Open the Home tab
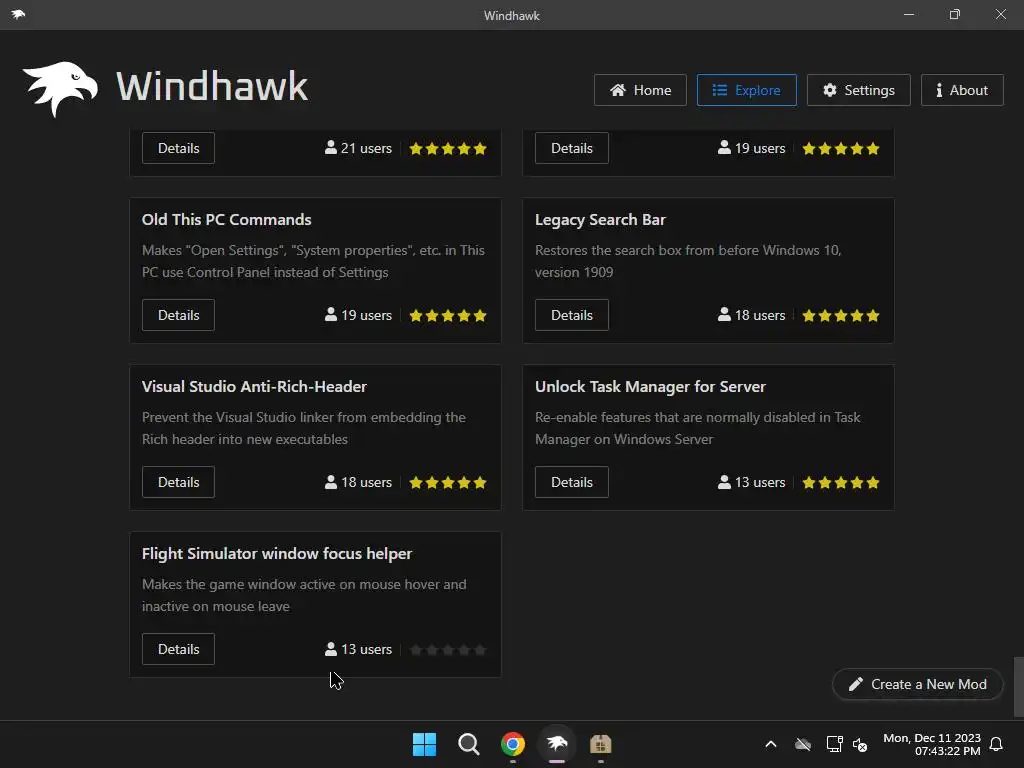1024x768 pixels. (x=640, y=90)
